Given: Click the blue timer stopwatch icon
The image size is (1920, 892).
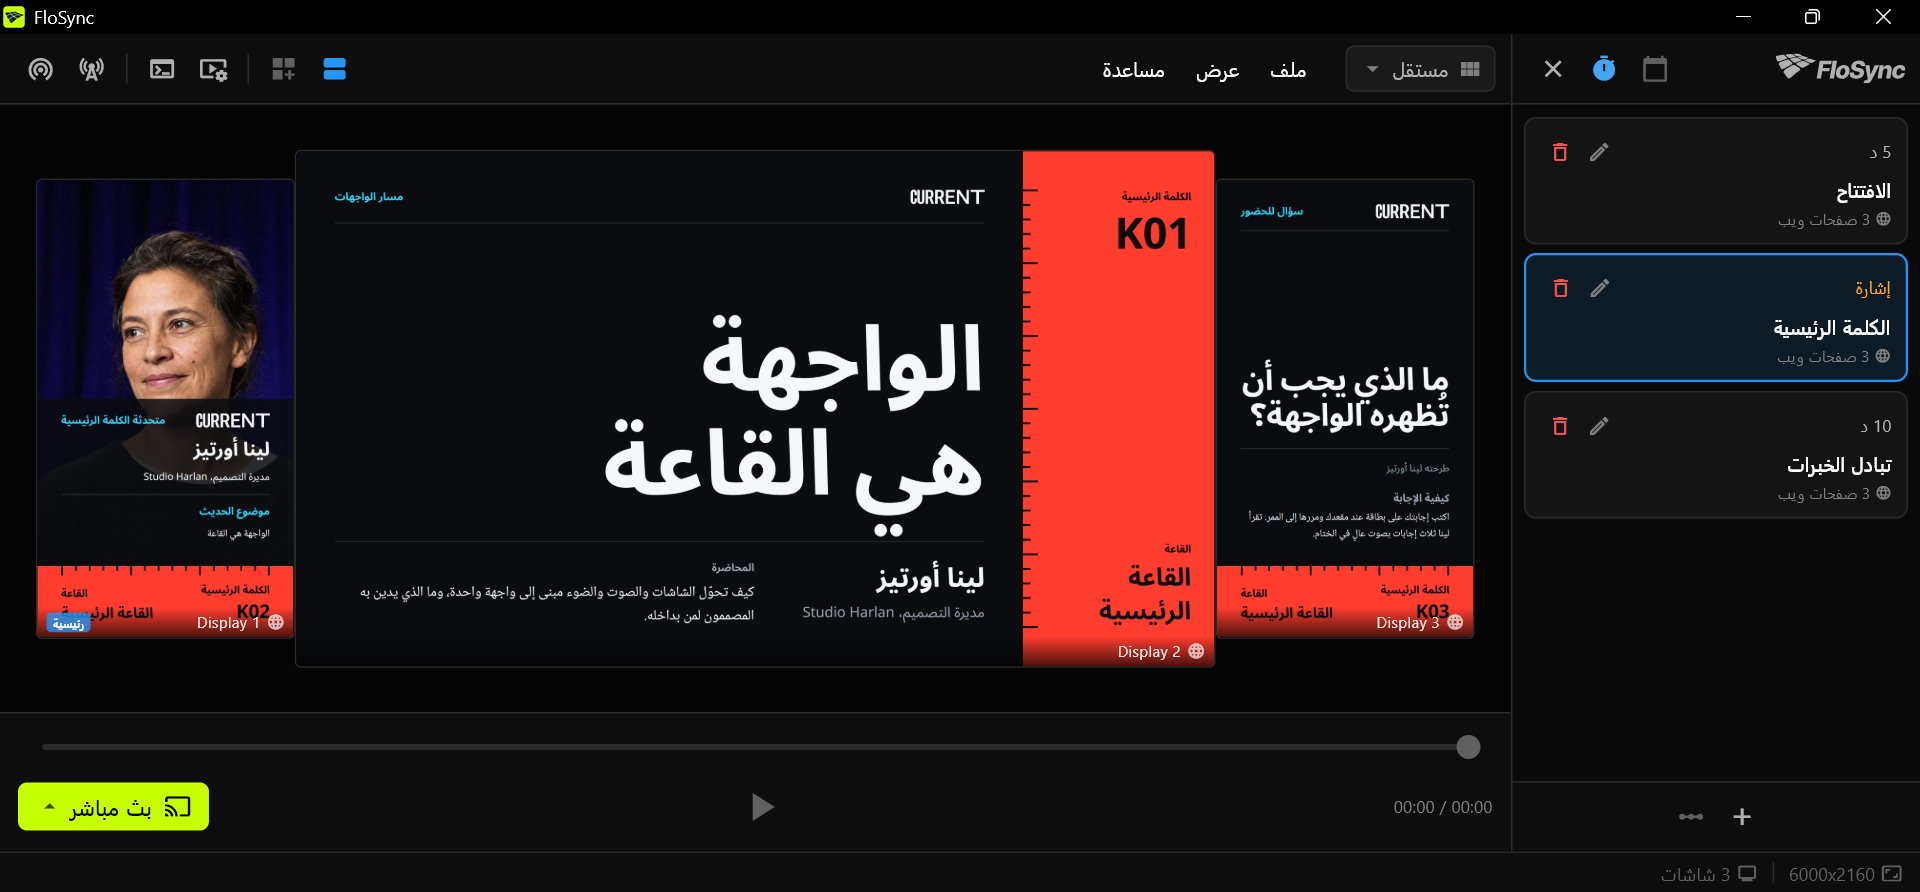Looking at the screenshot, I should (1604, 69).
